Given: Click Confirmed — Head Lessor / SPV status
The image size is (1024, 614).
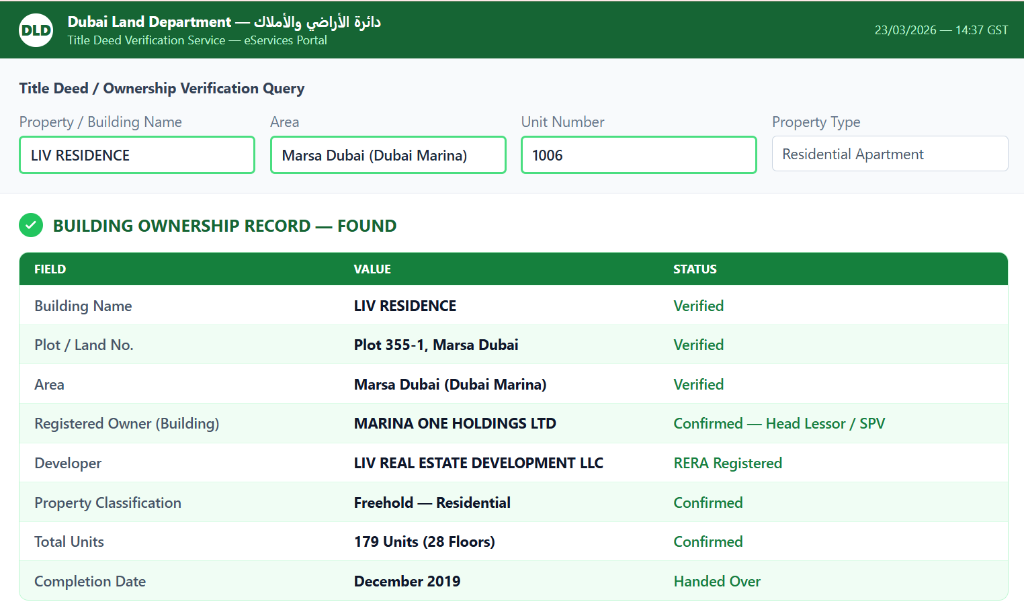Looking at the screenshot, I should [779, 424].
